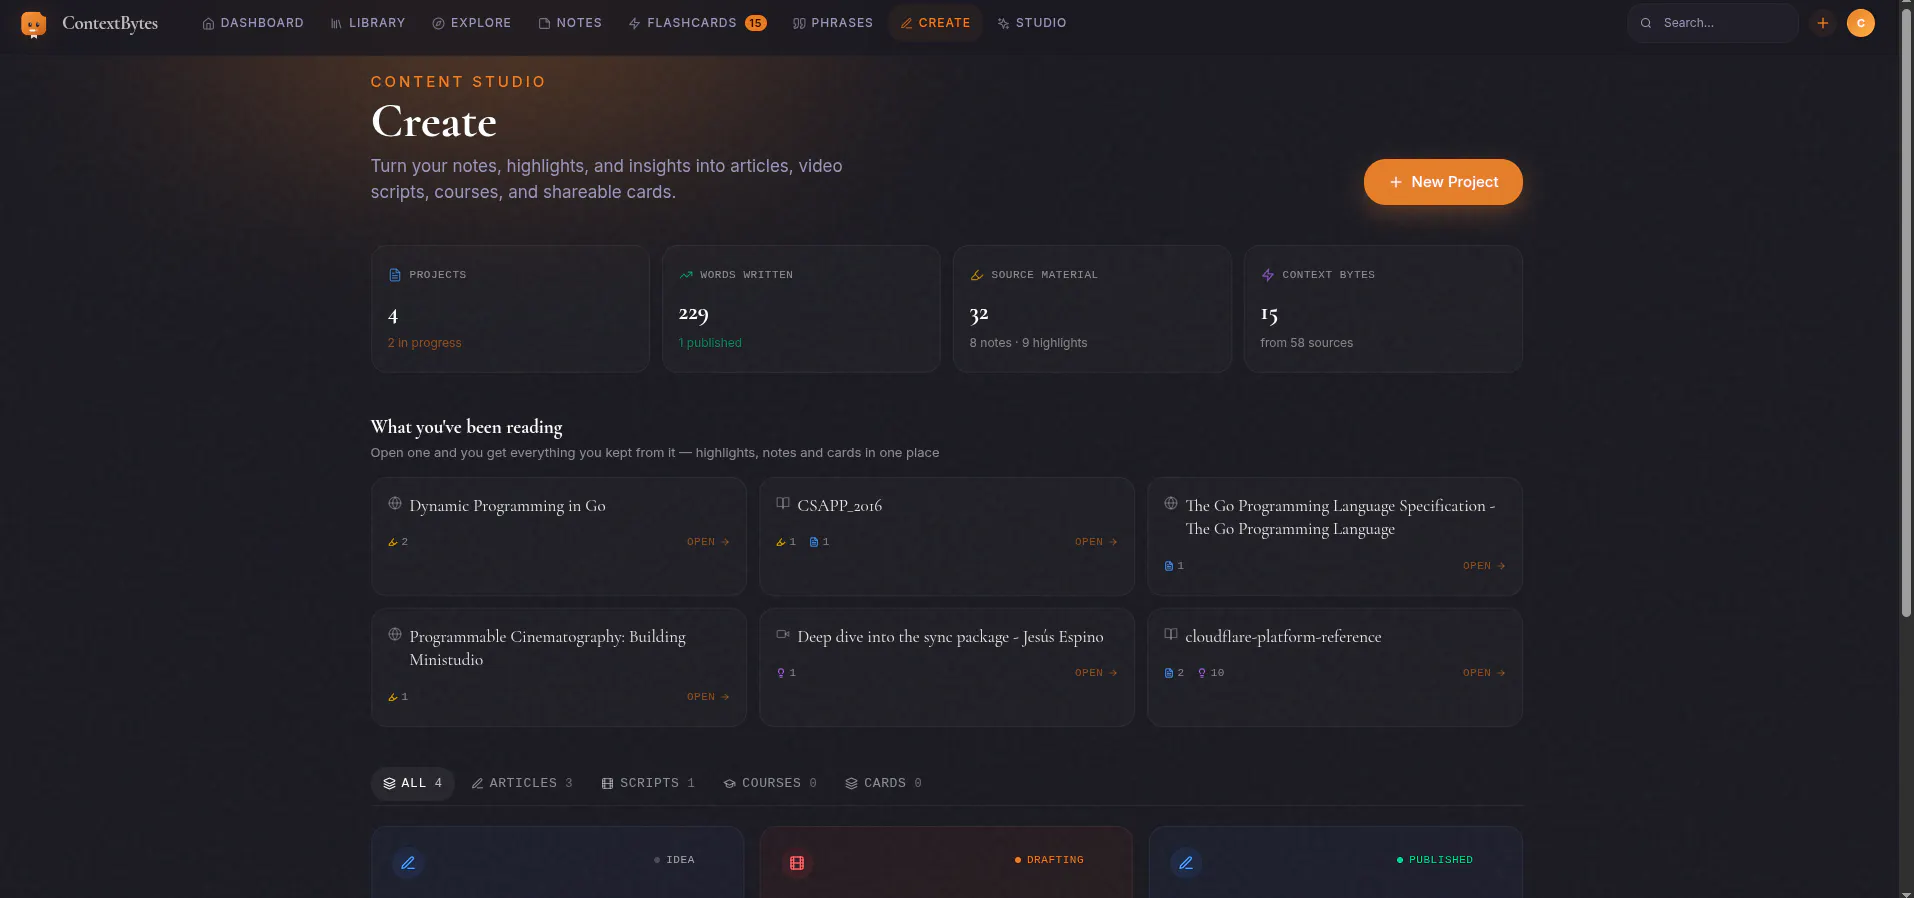The image size is (1914, 898).
Task: Start a New Project
Action: pyautogui.click(x=1443, y=182)
